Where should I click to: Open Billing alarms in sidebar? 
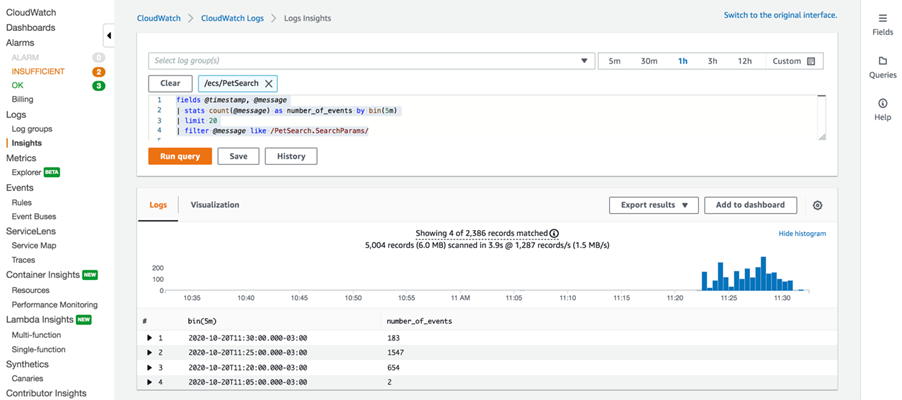(x=22, y=100)
